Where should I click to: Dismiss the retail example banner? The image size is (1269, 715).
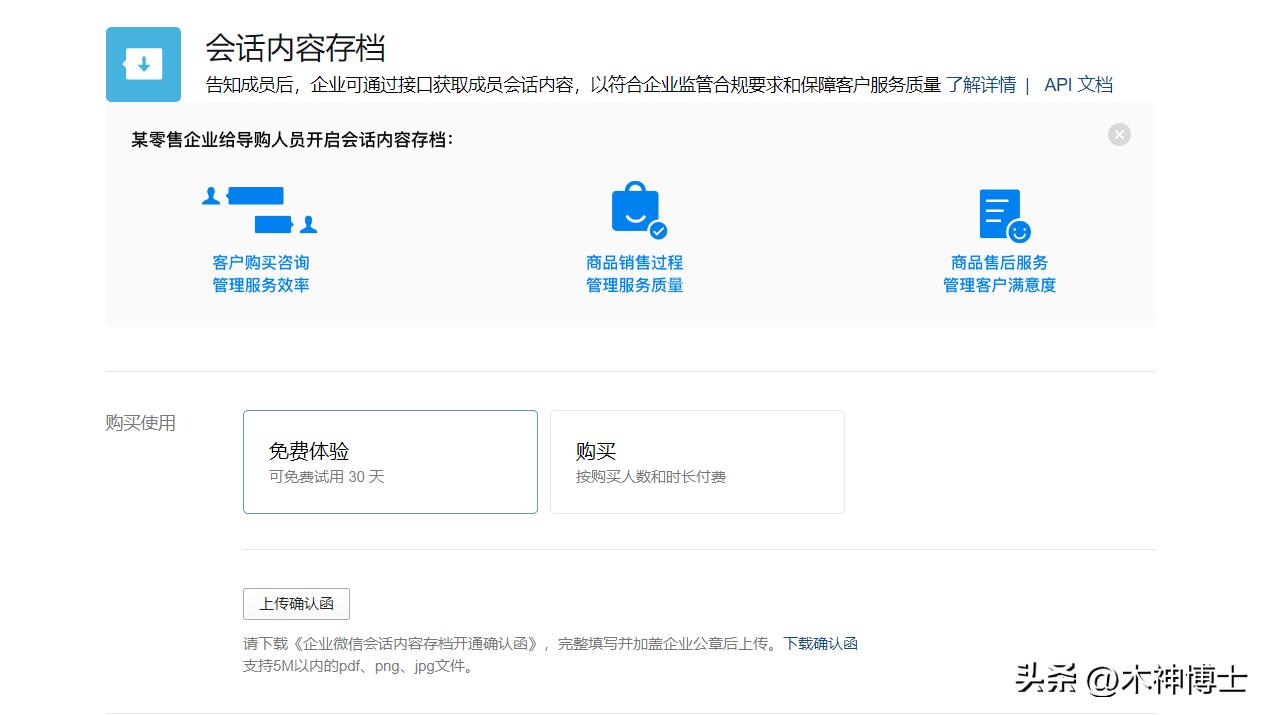coord(1119,134)
